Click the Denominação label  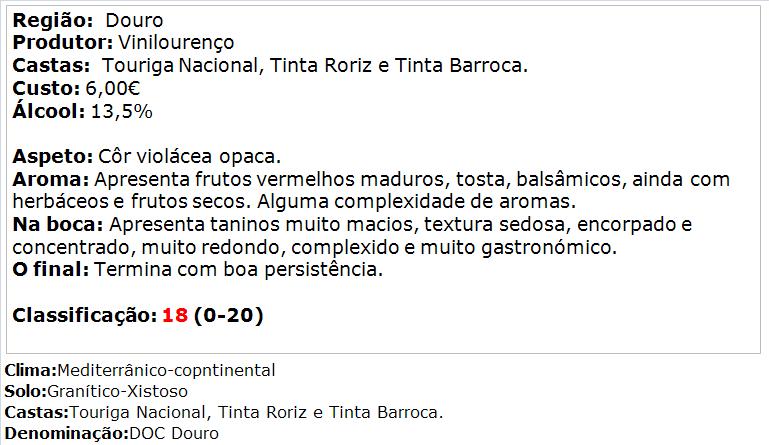point(66,434)
